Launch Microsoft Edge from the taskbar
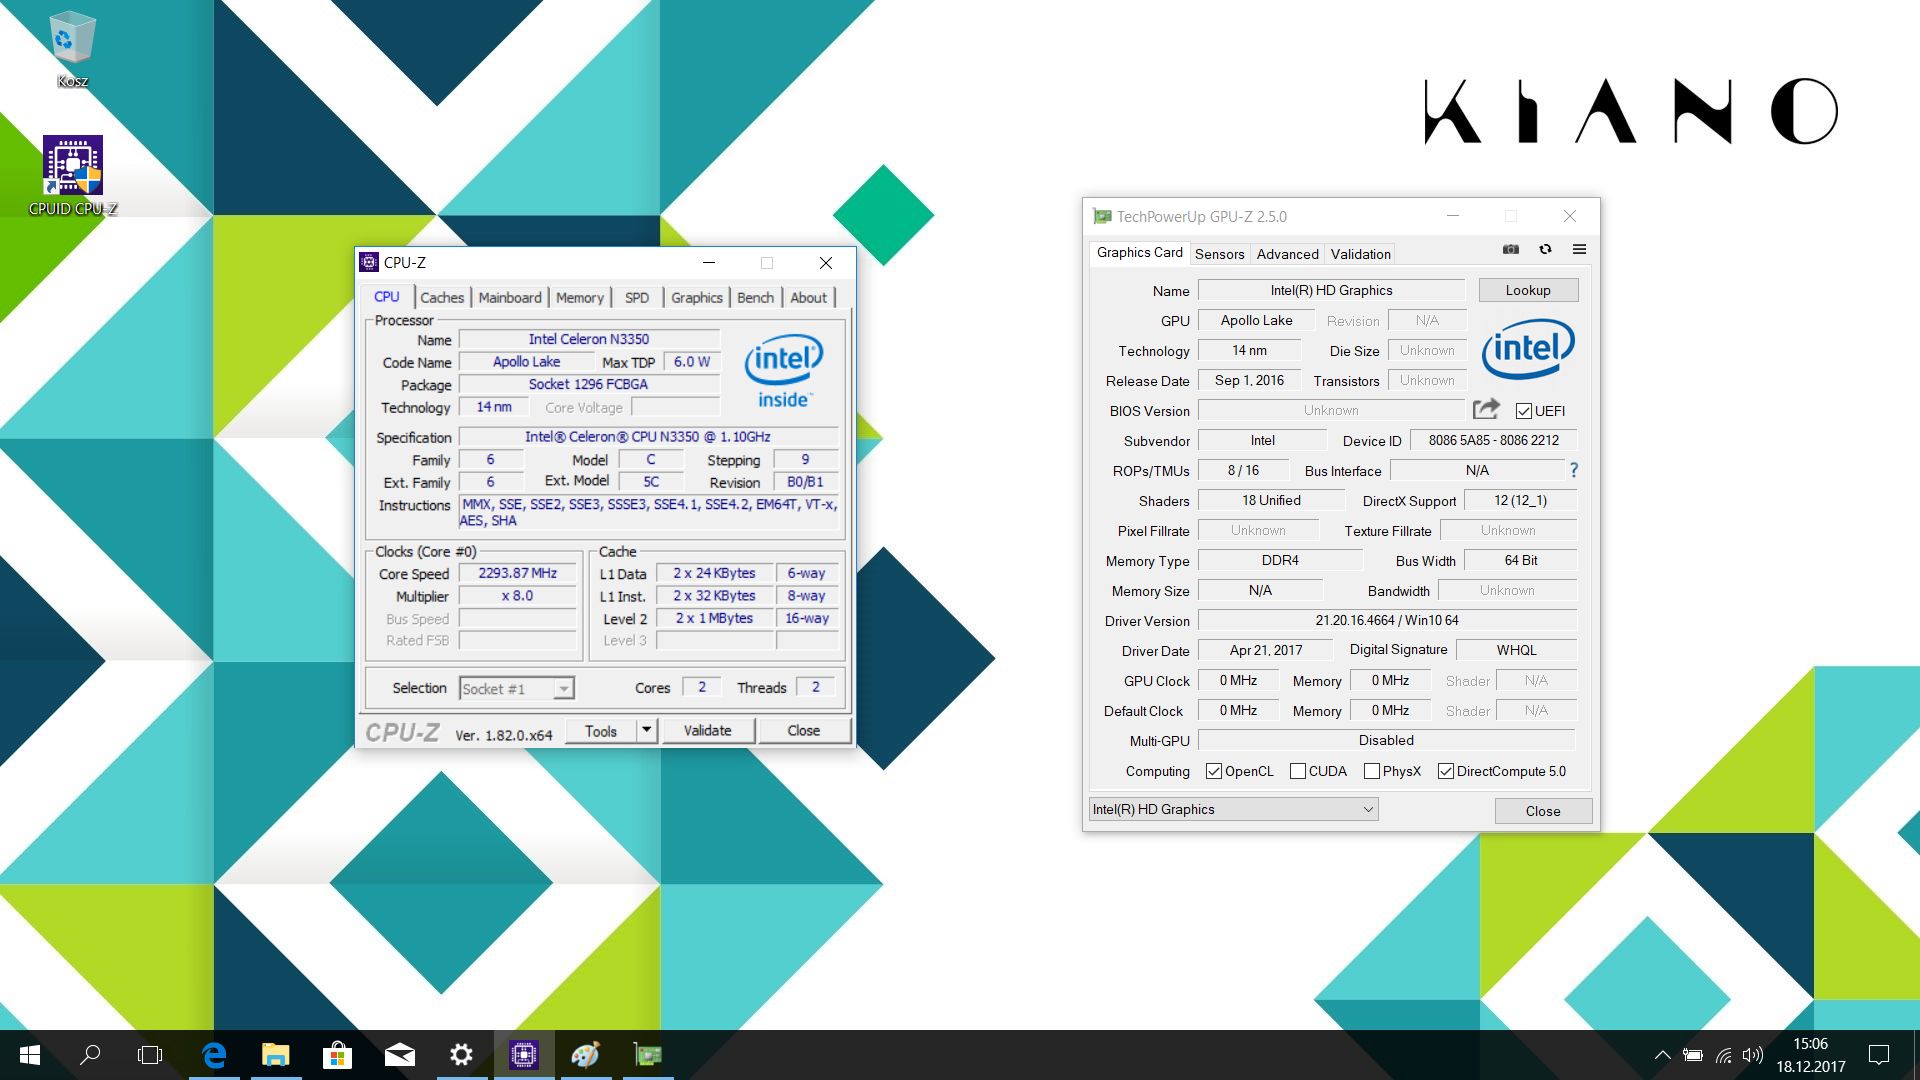The height and width of the screenshot is (1080, 1920). (x=215, y=1055)
